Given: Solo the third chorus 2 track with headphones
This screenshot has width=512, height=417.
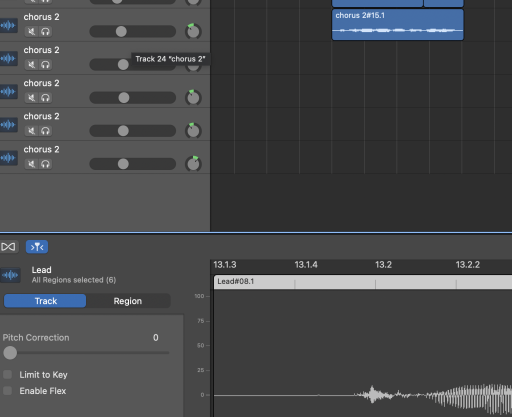Looking at the screenshot, I should click(x=45, y=98).
